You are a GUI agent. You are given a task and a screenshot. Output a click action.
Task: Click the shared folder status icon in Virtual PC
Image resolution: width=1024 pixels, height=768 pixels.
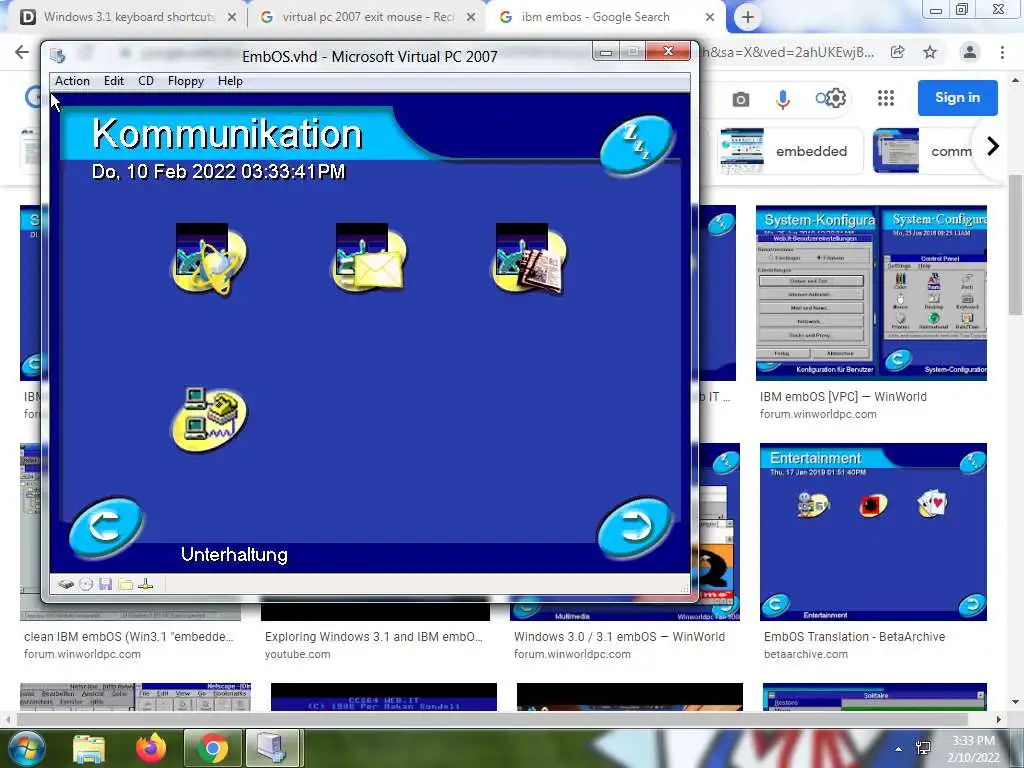125,584
